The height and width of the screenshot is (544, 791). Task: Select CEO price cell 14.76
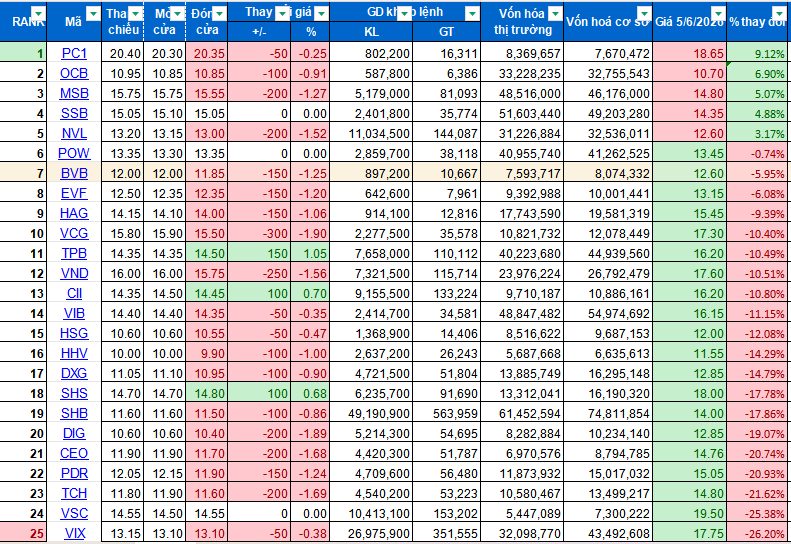pyautogui.click(x=690, y=453)
